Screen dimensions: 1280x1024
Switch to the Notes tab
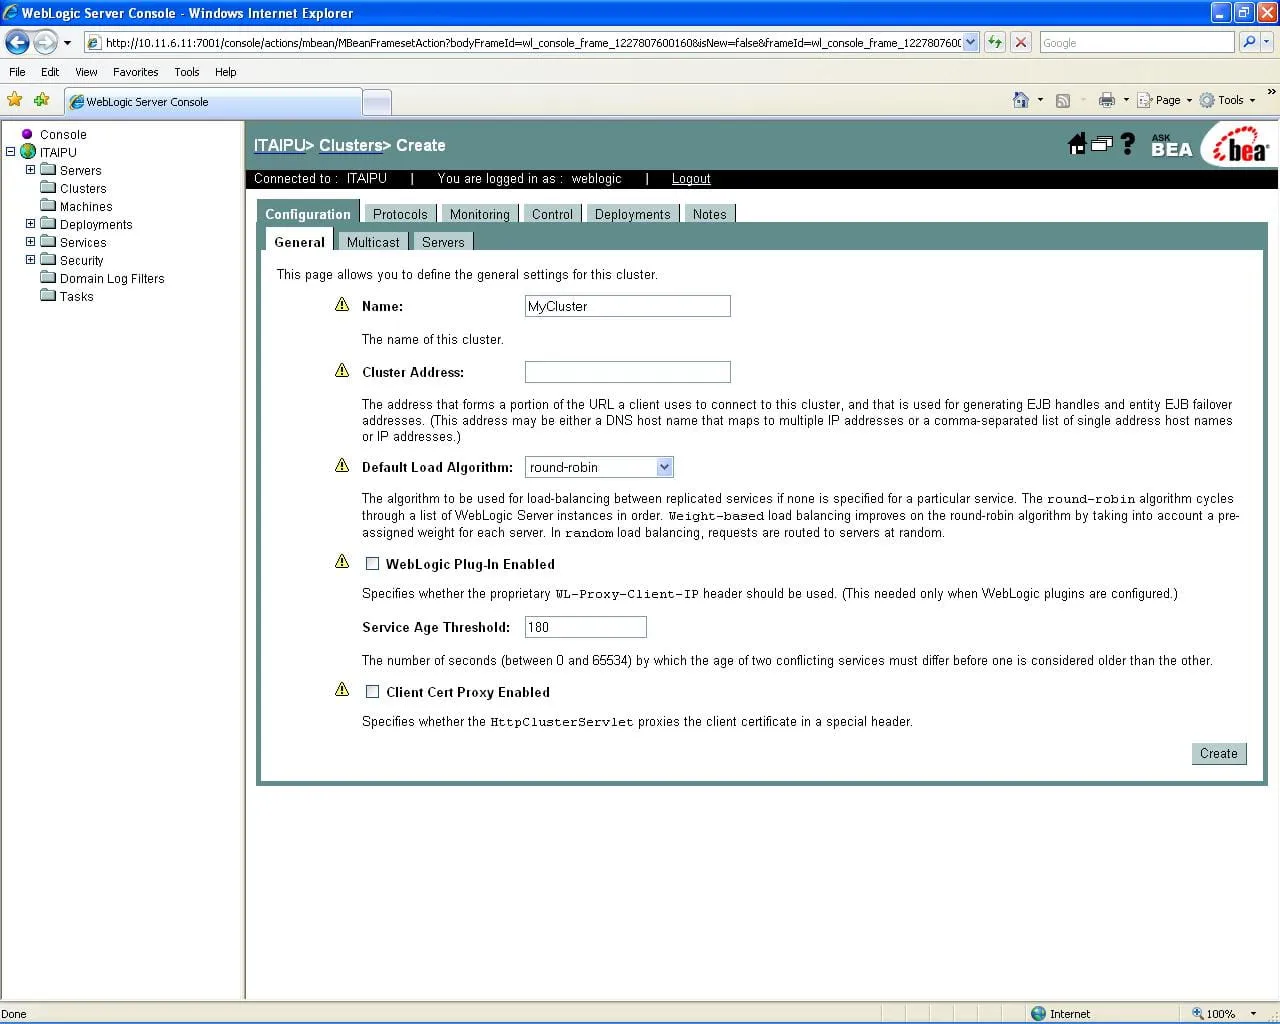tap(709, 214)
